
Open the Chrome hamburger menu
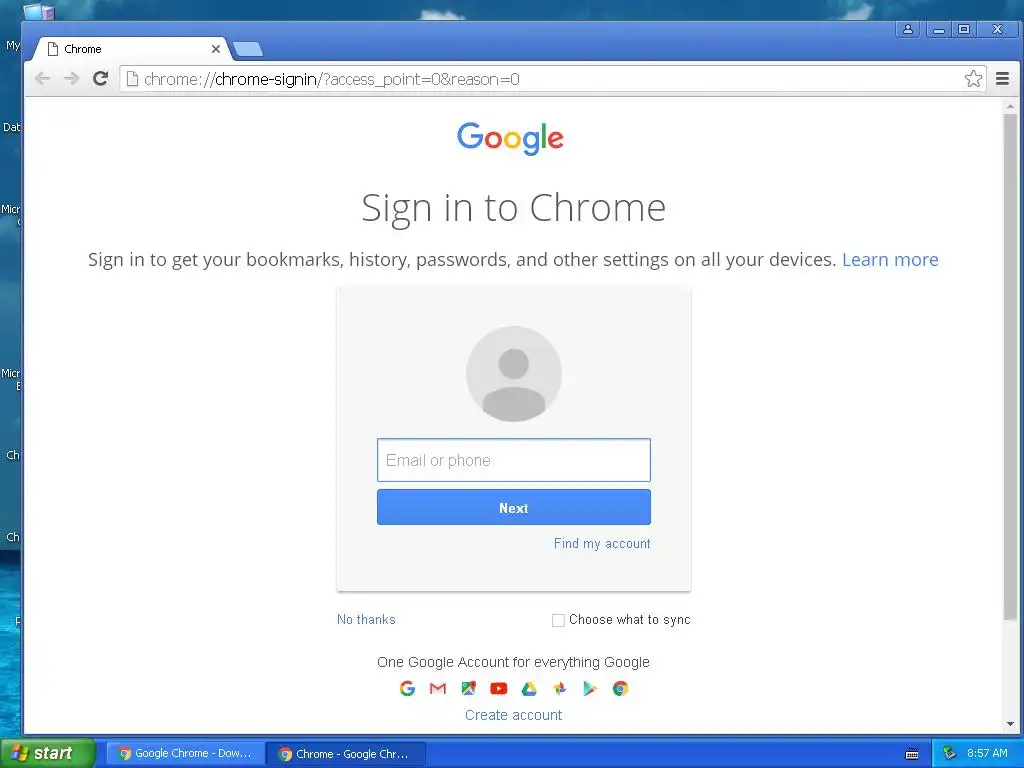[x=1002, y=79]
